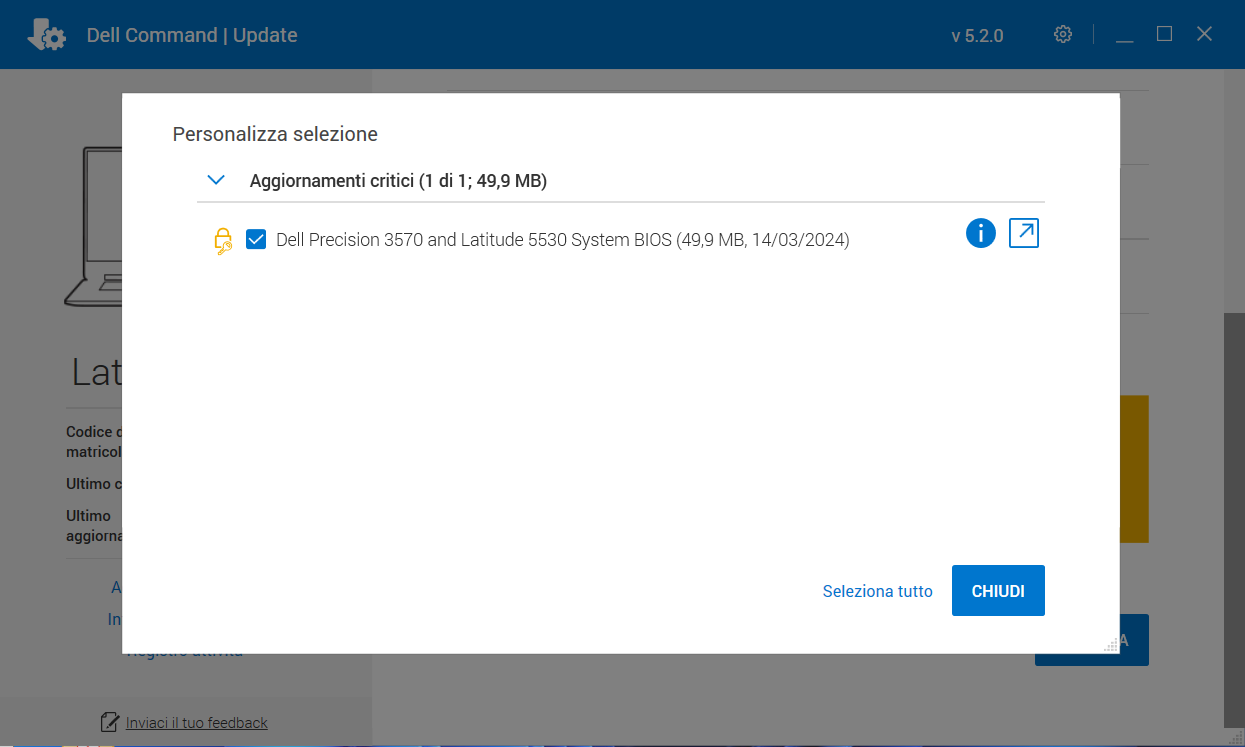The height and width of the screenshot is (747, 1245).
Task: Click the Aggiornamenti critici section header text
Action: [398, 181]
